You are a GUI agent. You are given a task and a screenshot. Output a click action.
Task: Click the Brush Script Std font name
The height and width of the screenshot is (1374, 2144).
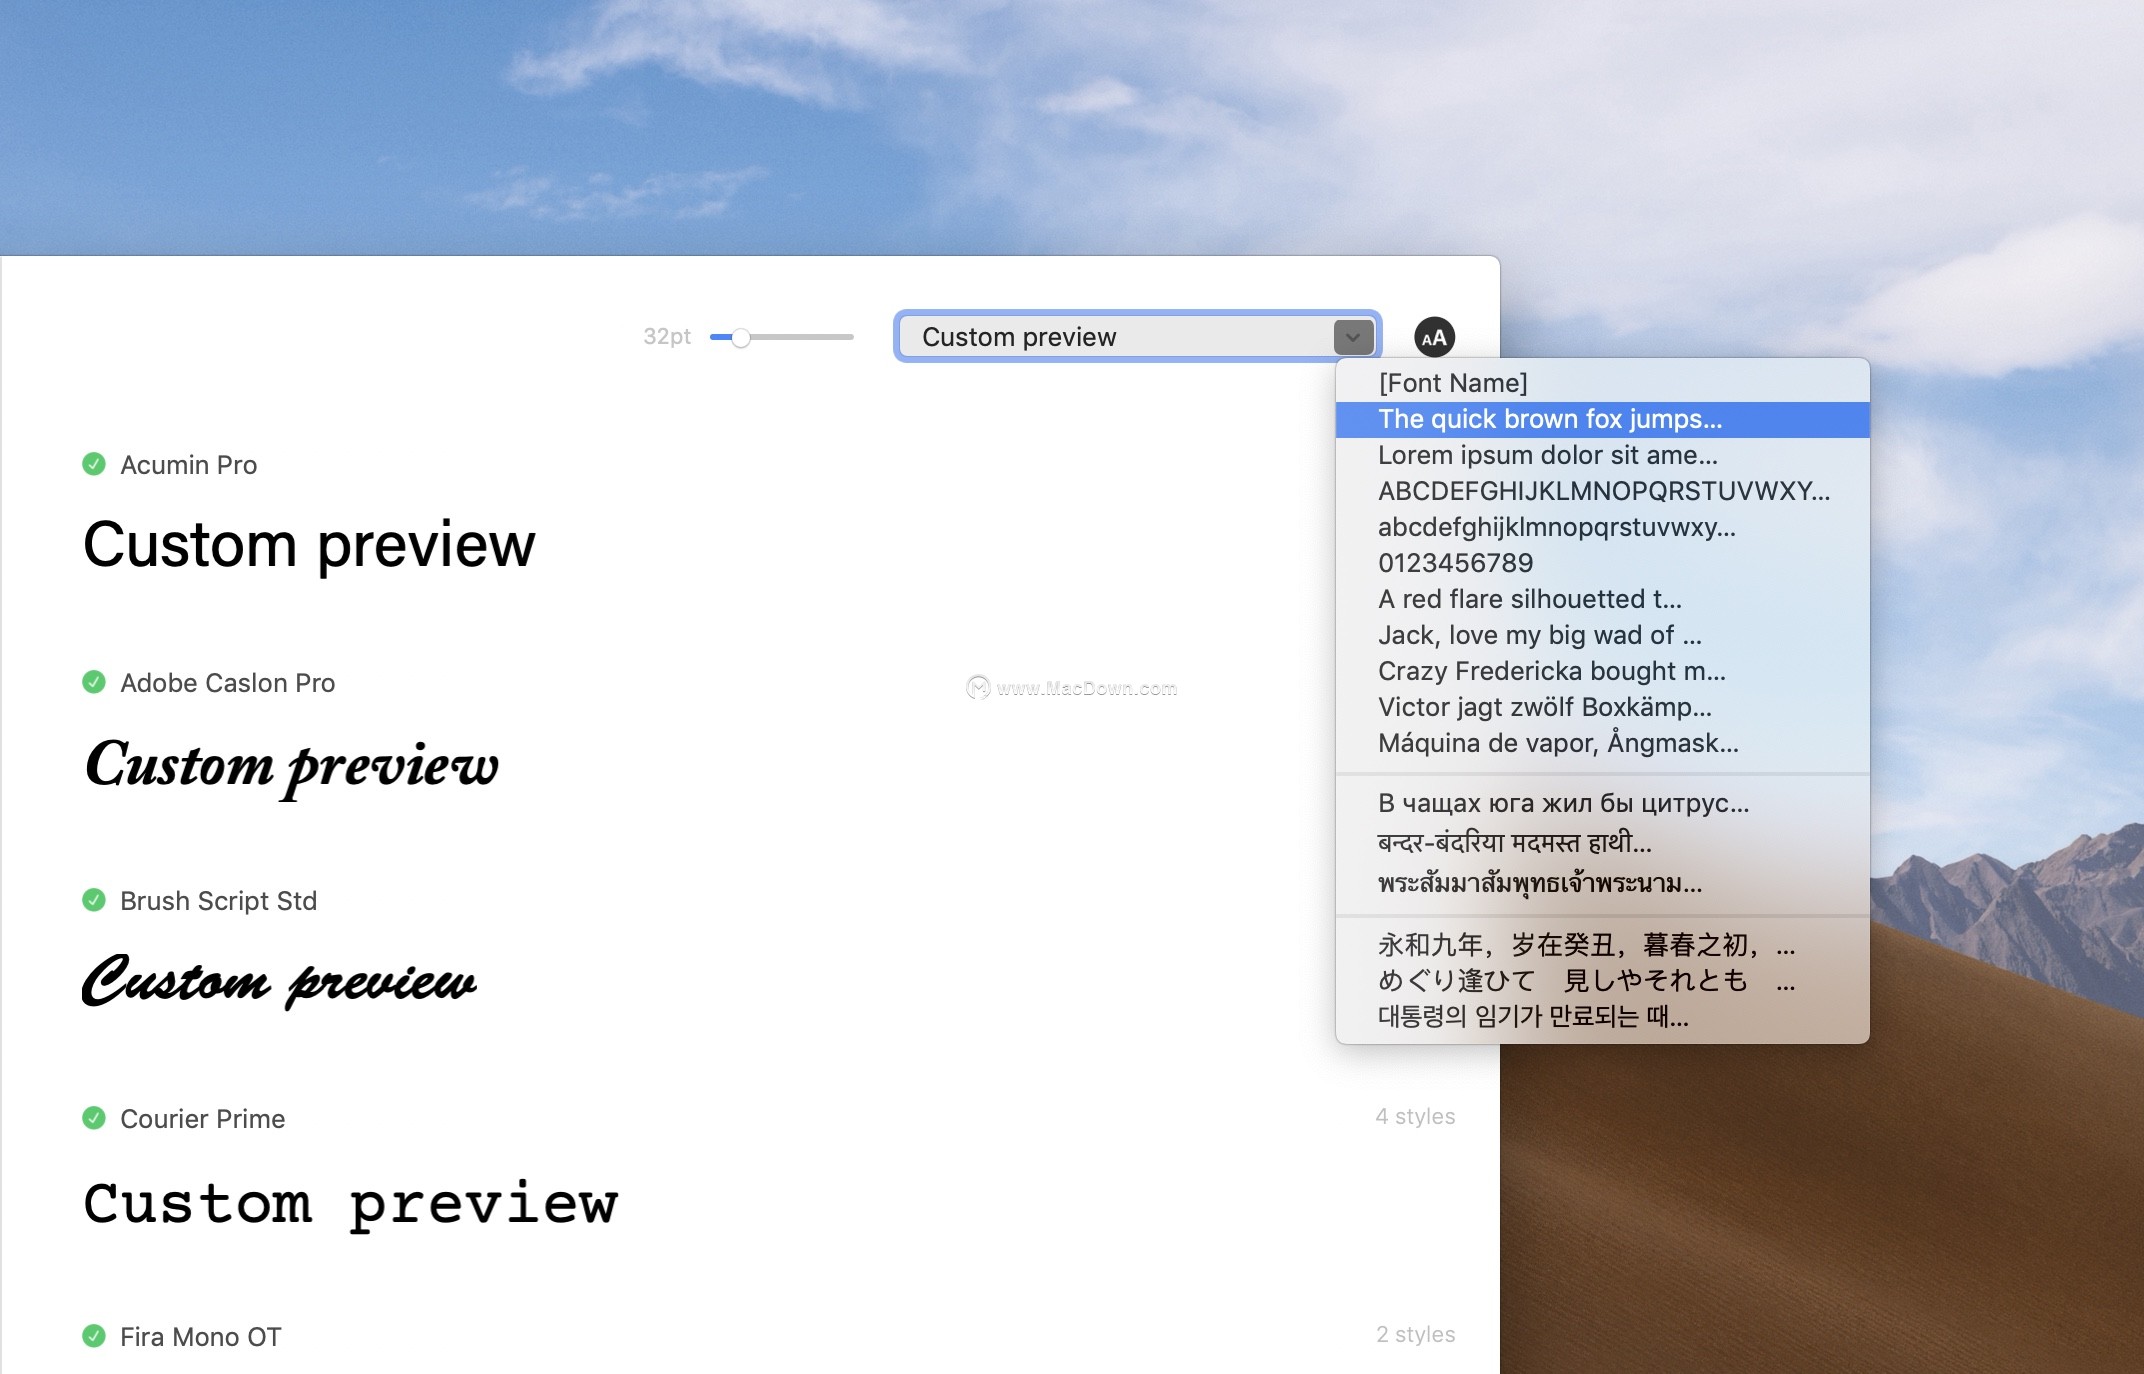(x=218, y=901)
